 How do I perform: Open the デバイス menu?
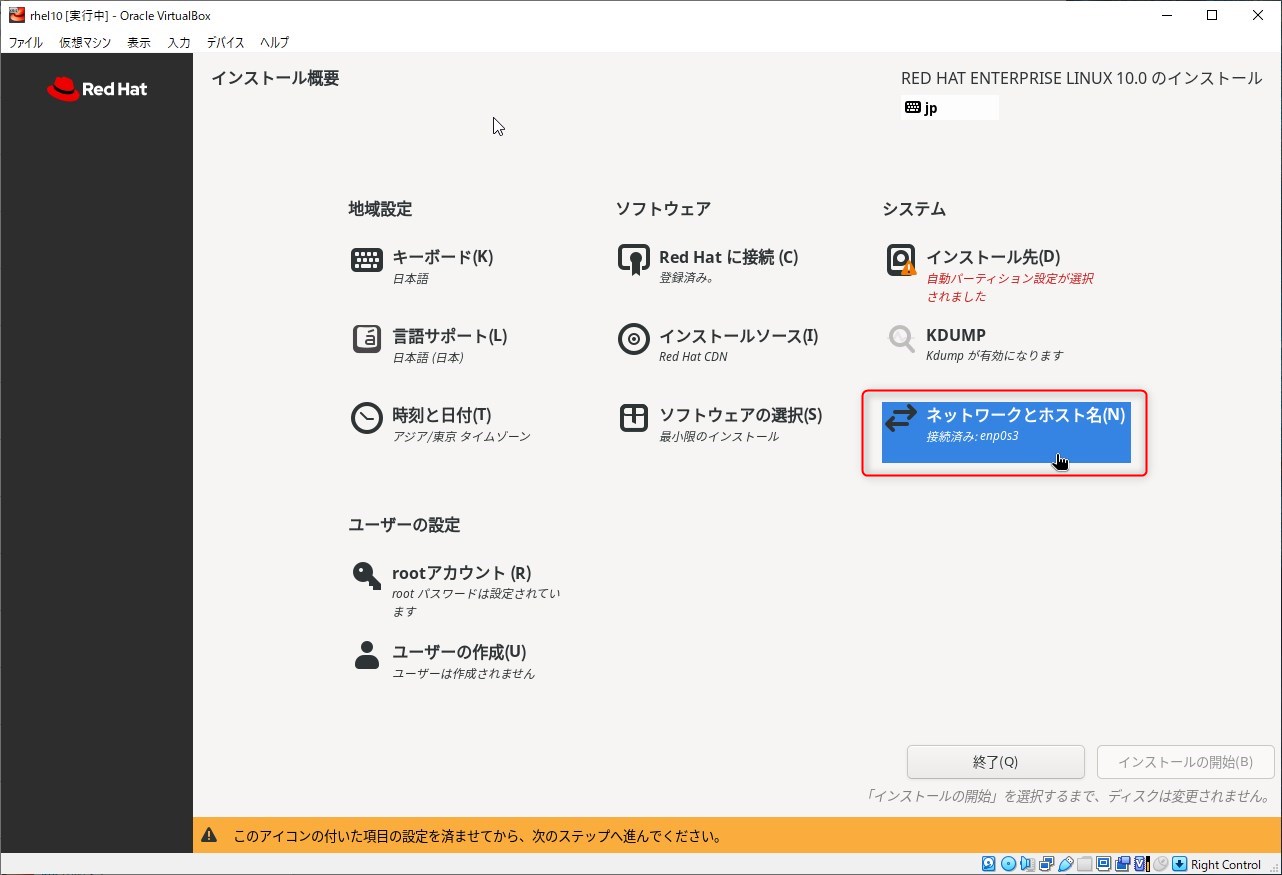click(225, 43)
